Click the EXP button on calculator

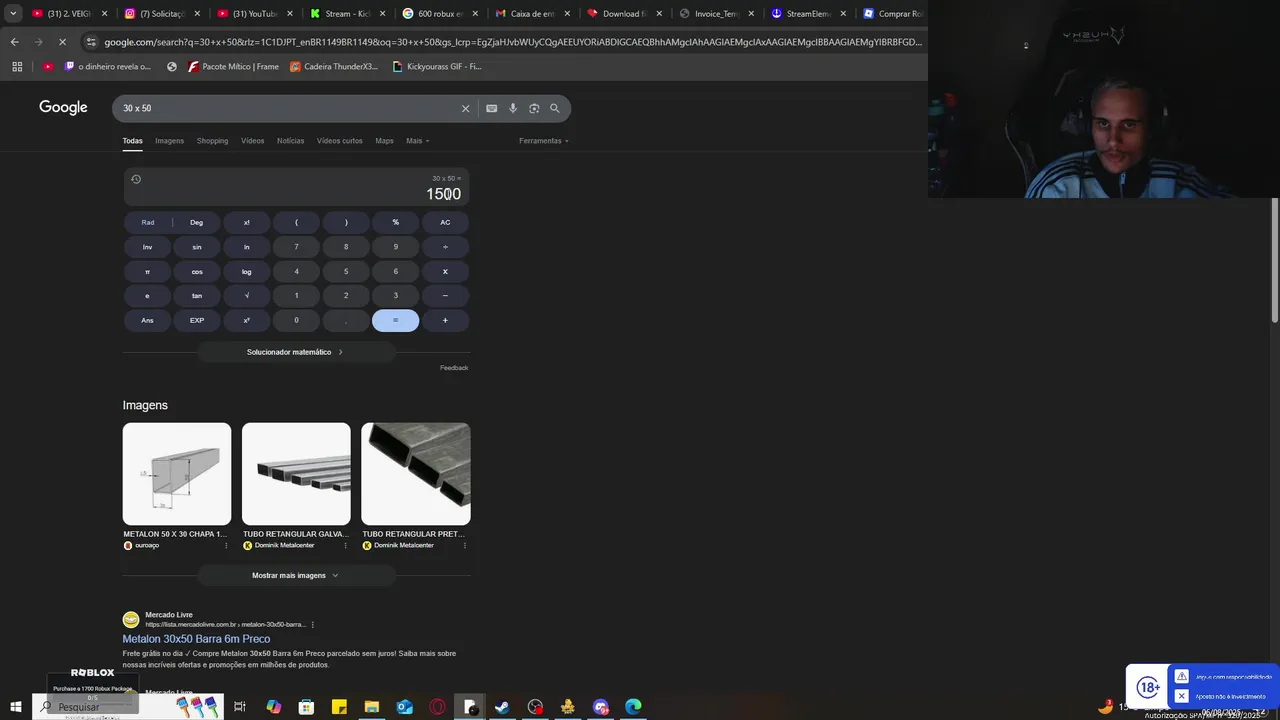[x=197, y=320]
